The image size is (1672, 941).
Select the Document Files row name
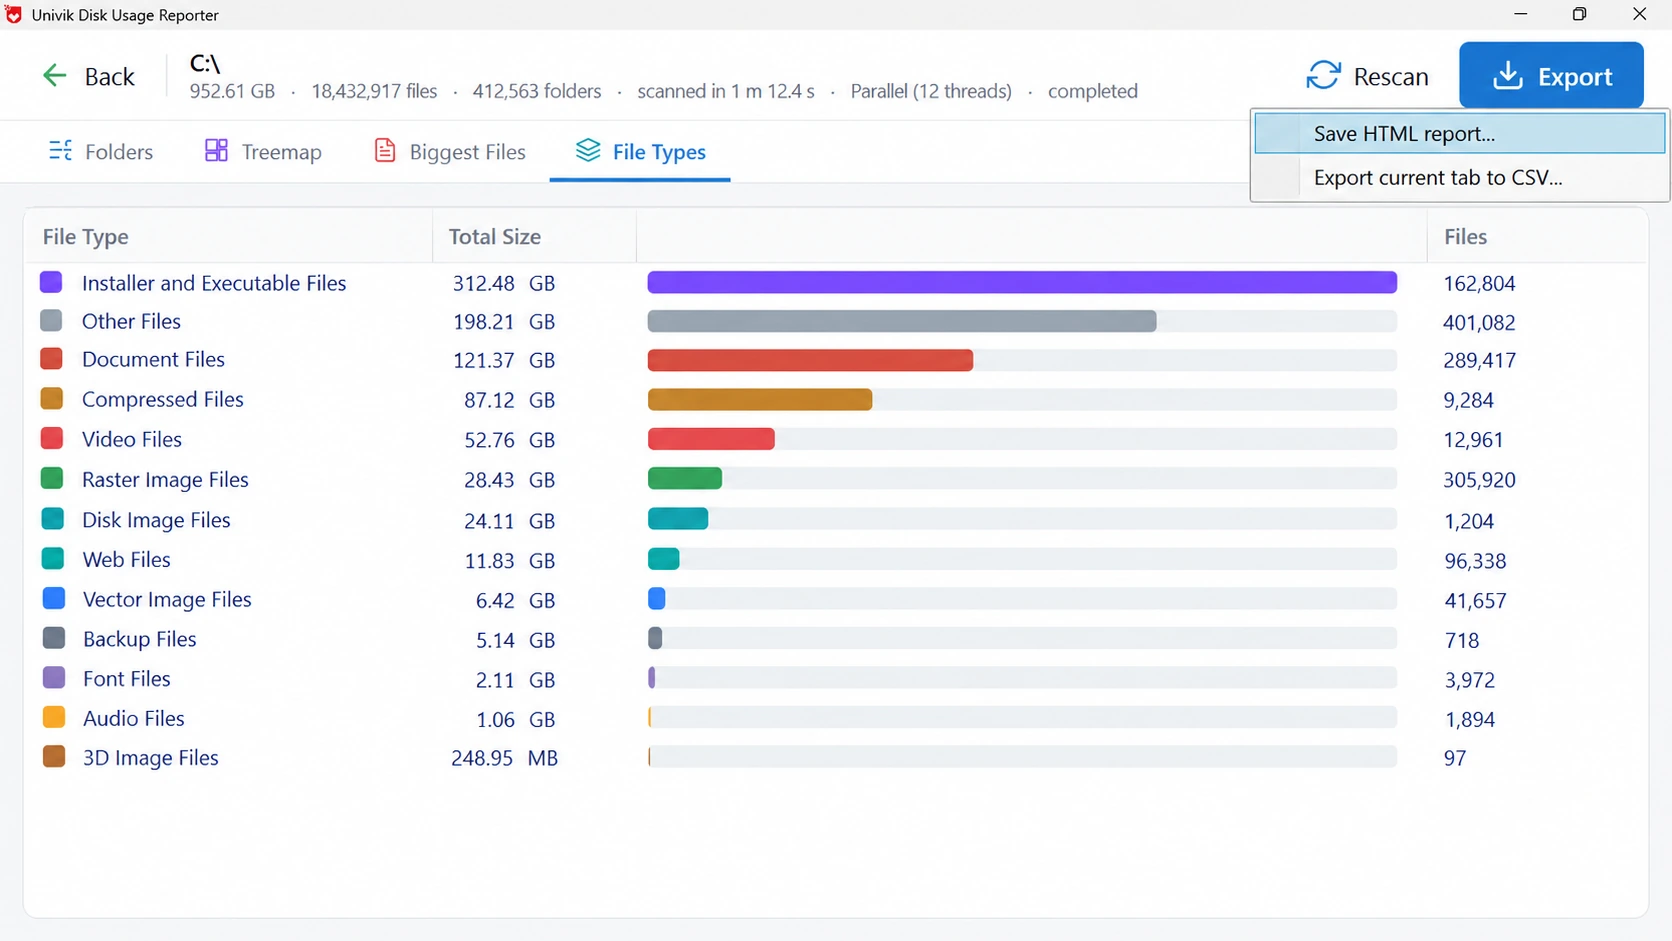pyautogui.click(x=153, y=359)
